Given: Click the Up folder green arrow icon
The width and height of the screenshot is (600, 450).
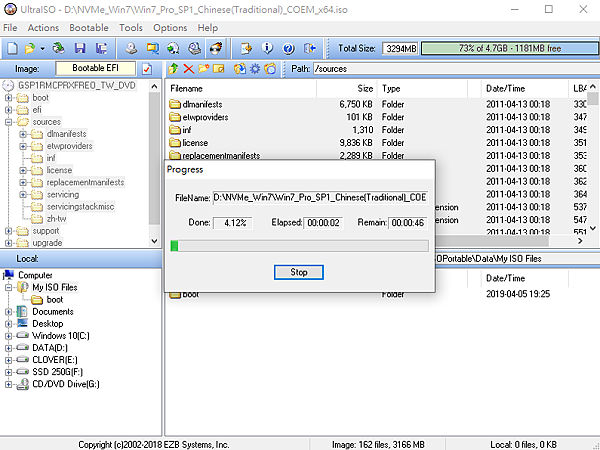Looking at the screenshot, I should [173, 69].
